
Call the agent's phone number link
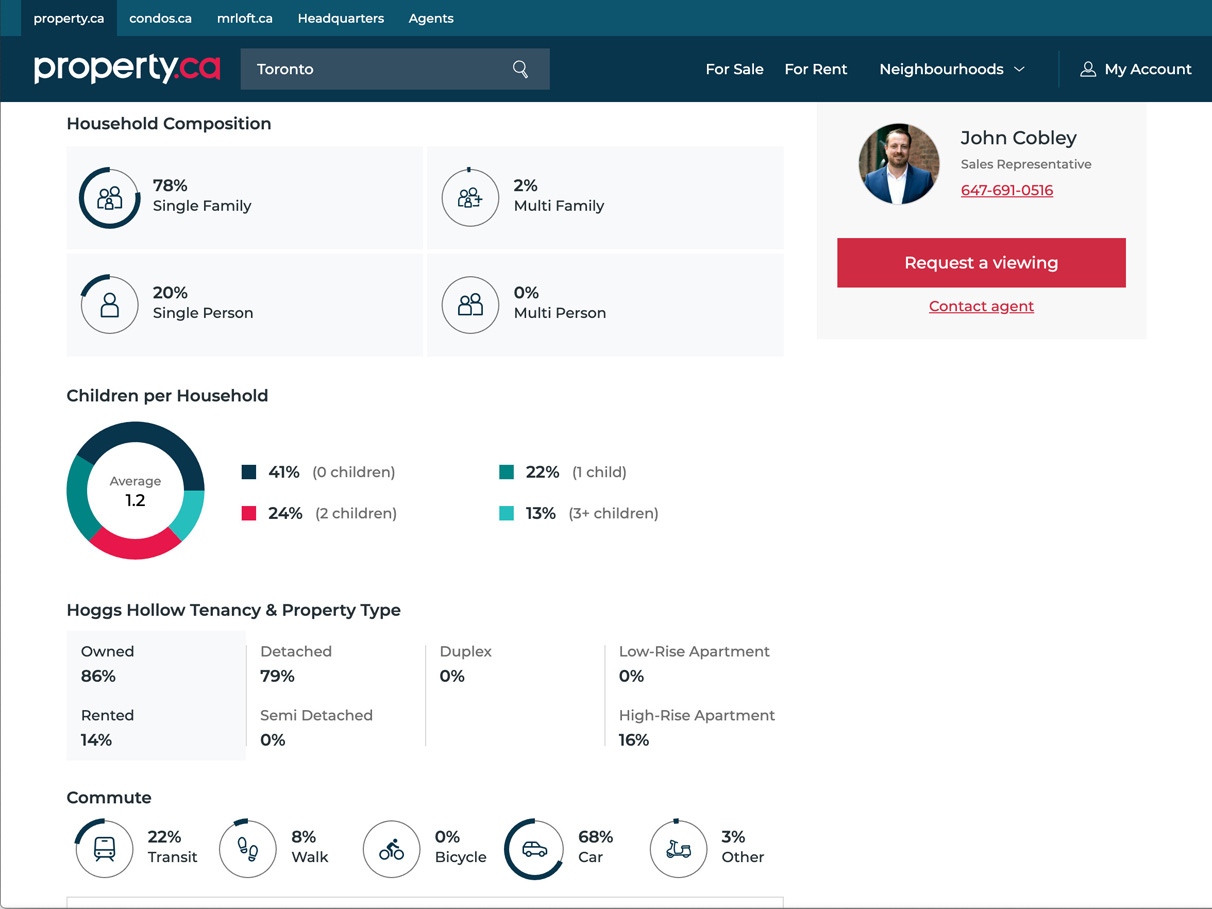tap(1006, 190)
